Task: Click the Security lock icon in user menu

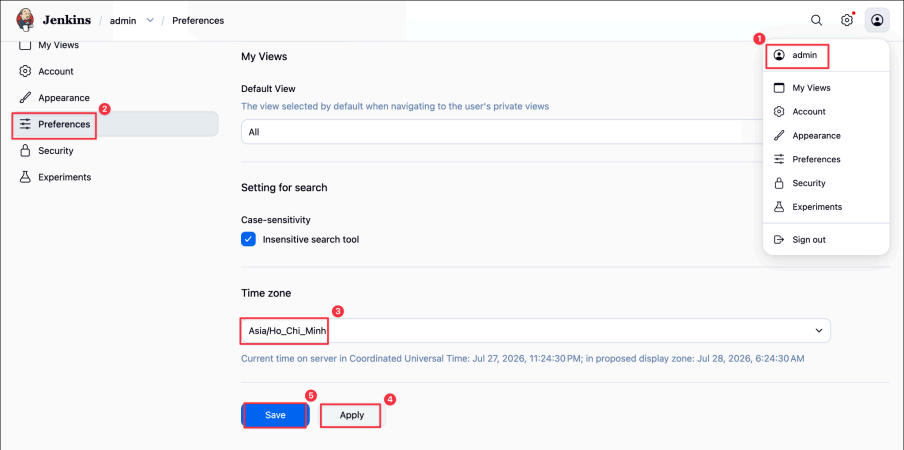Action: pos(779,183)
